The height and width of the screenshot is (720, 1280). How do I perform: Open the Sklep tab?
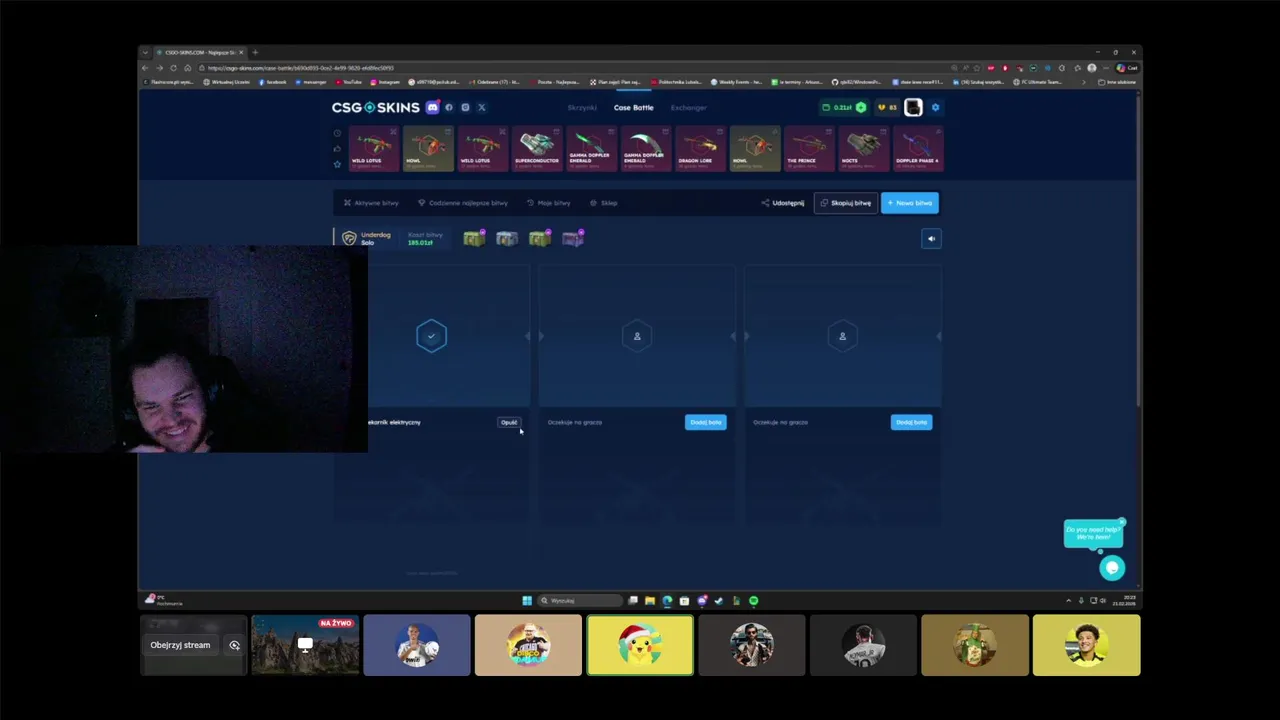tap(603, 203)
